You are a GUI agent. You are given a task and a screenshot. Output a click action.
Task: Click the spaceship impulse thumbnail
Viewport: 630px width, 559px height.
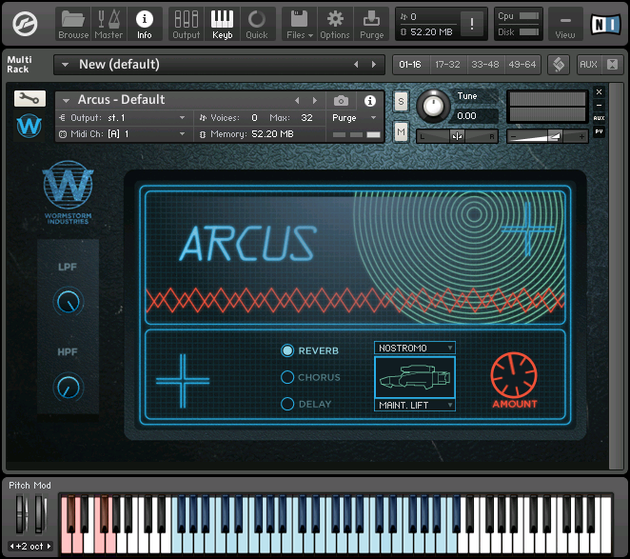point(415,377)
